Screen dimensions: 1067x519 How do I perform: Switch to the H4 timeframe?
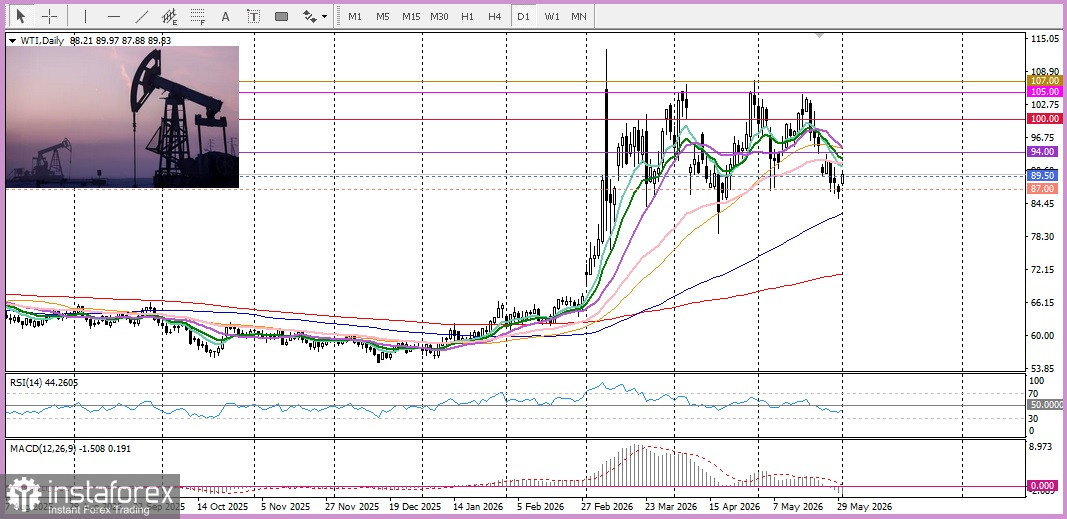(x=495, y=16)
